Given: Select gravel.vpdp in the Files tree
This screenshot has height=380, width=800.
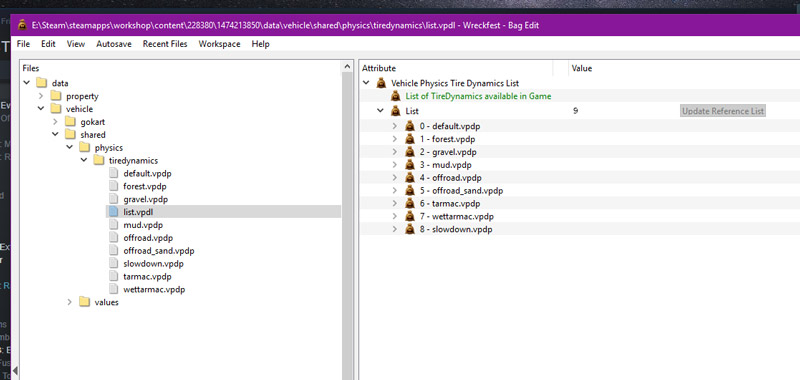Looking at the screenshot, I should click(x=145, y=199).
